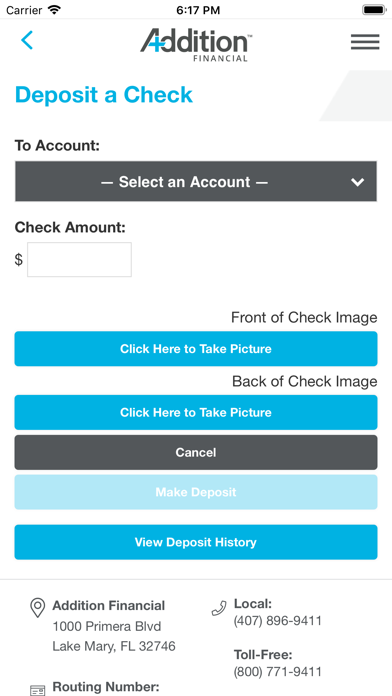Image resolution: width=392 pixels, height=696 pixels.
Task: Tap the blue back arrow icon
Action: click(x=27, y=40)
